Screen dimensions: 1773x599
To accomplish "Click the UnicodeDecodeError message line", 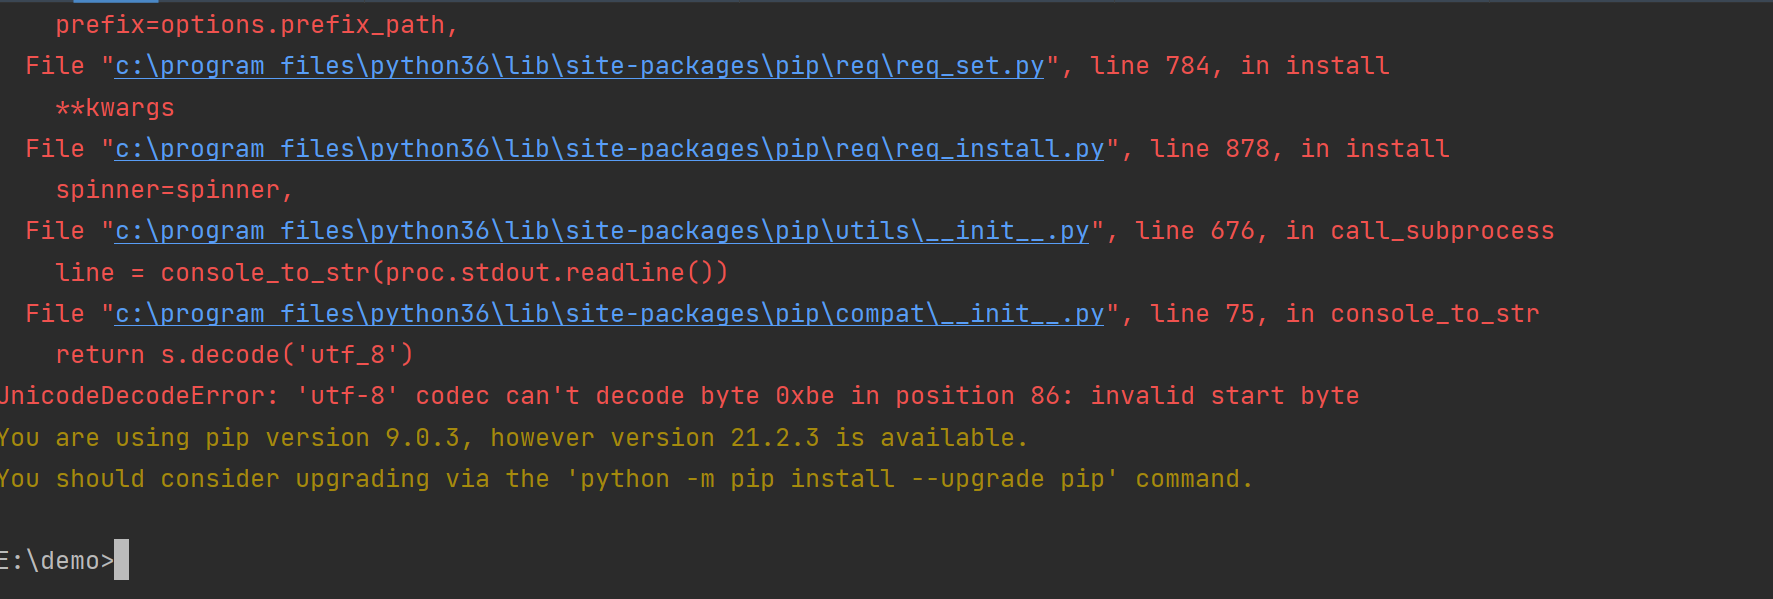I will pos(679,396).
